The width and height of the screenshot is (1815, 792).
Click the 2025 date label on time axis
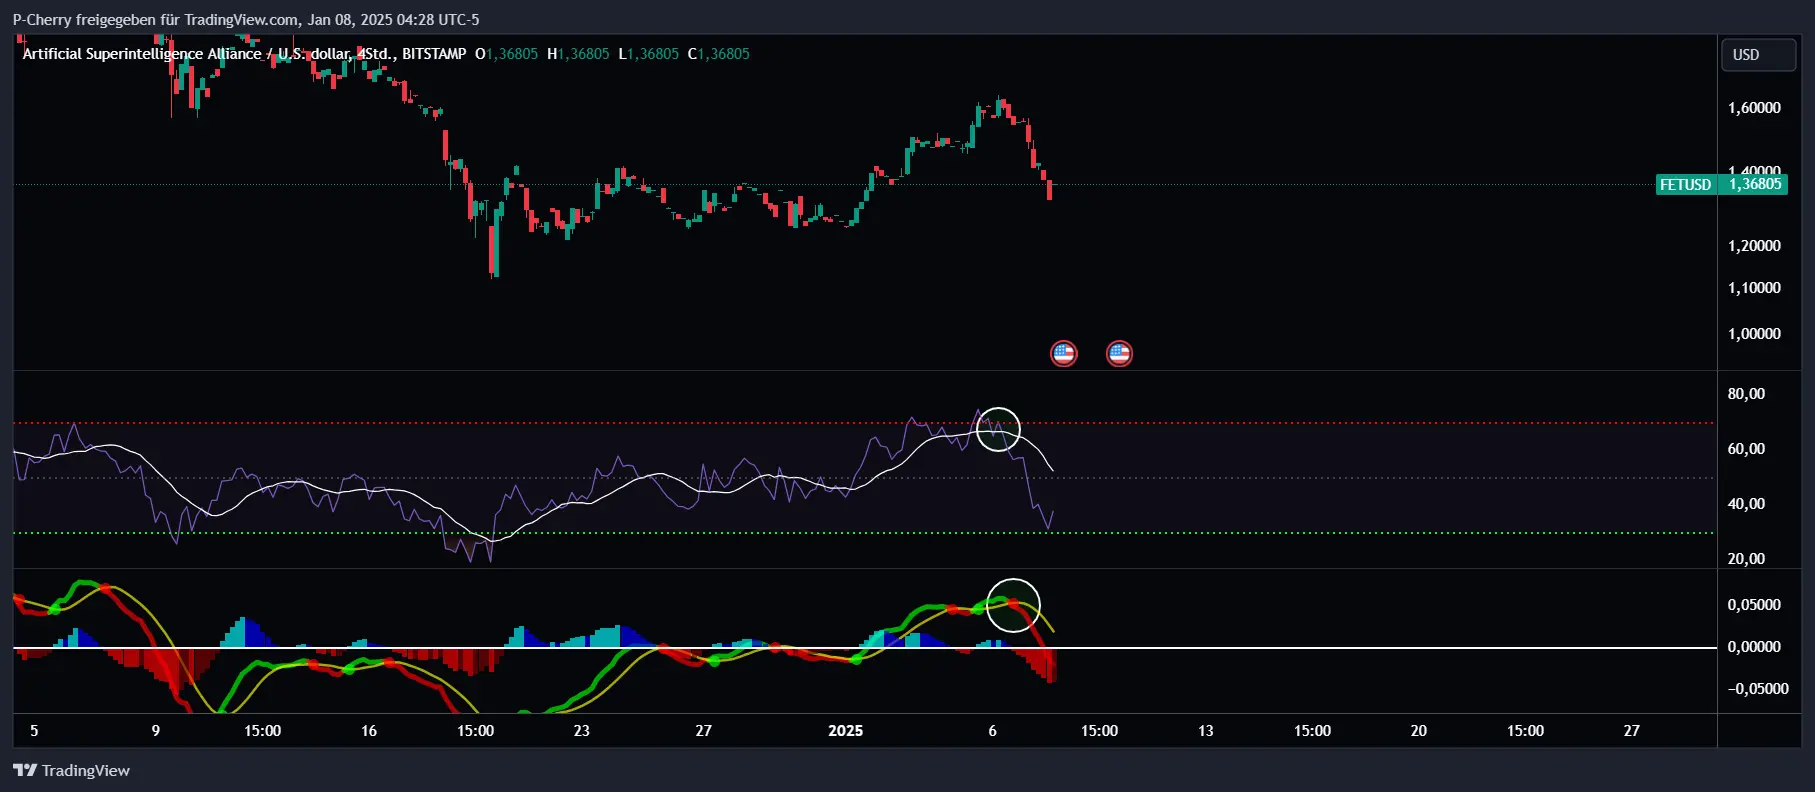point(845,731)
